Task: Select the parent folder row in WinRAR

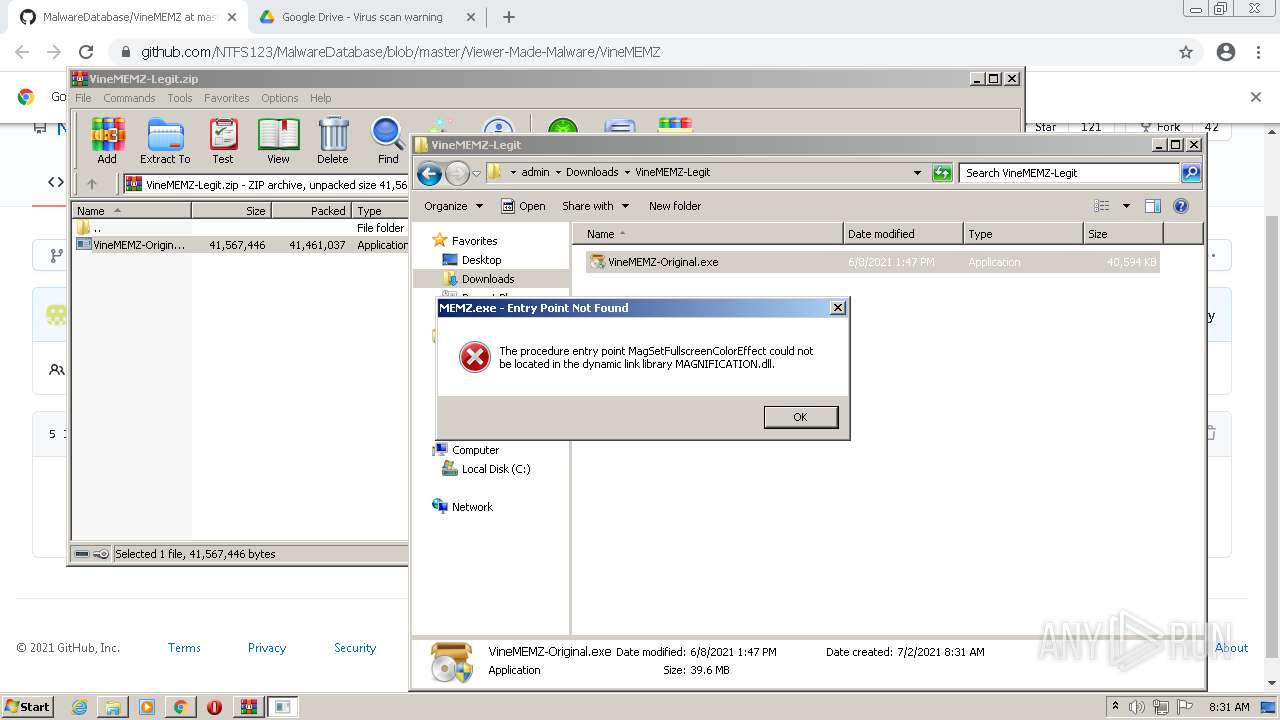Action: click(240, 228)
